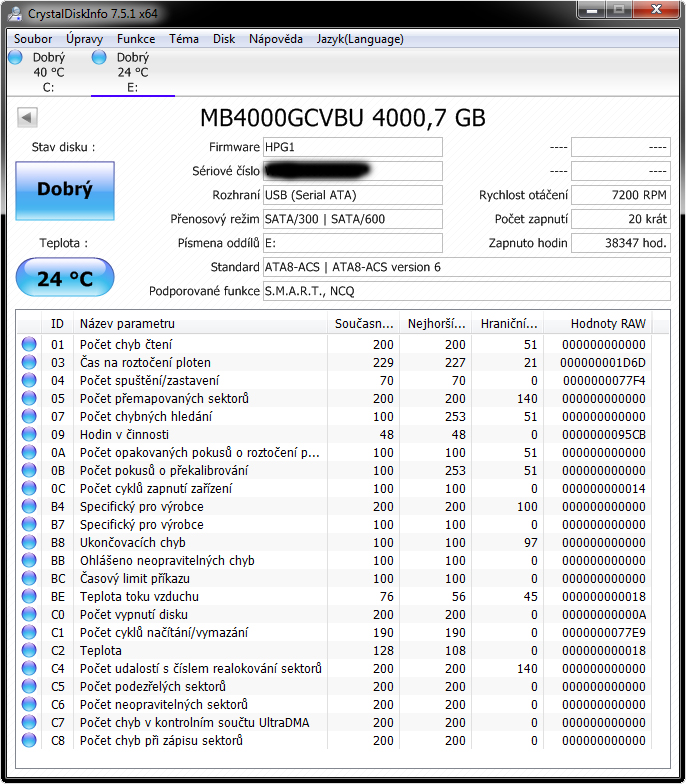Image resolution: width=686 pixels, height=784 pixels.
Task: Click status icon for attribute C1
Action: coord(29,632)
